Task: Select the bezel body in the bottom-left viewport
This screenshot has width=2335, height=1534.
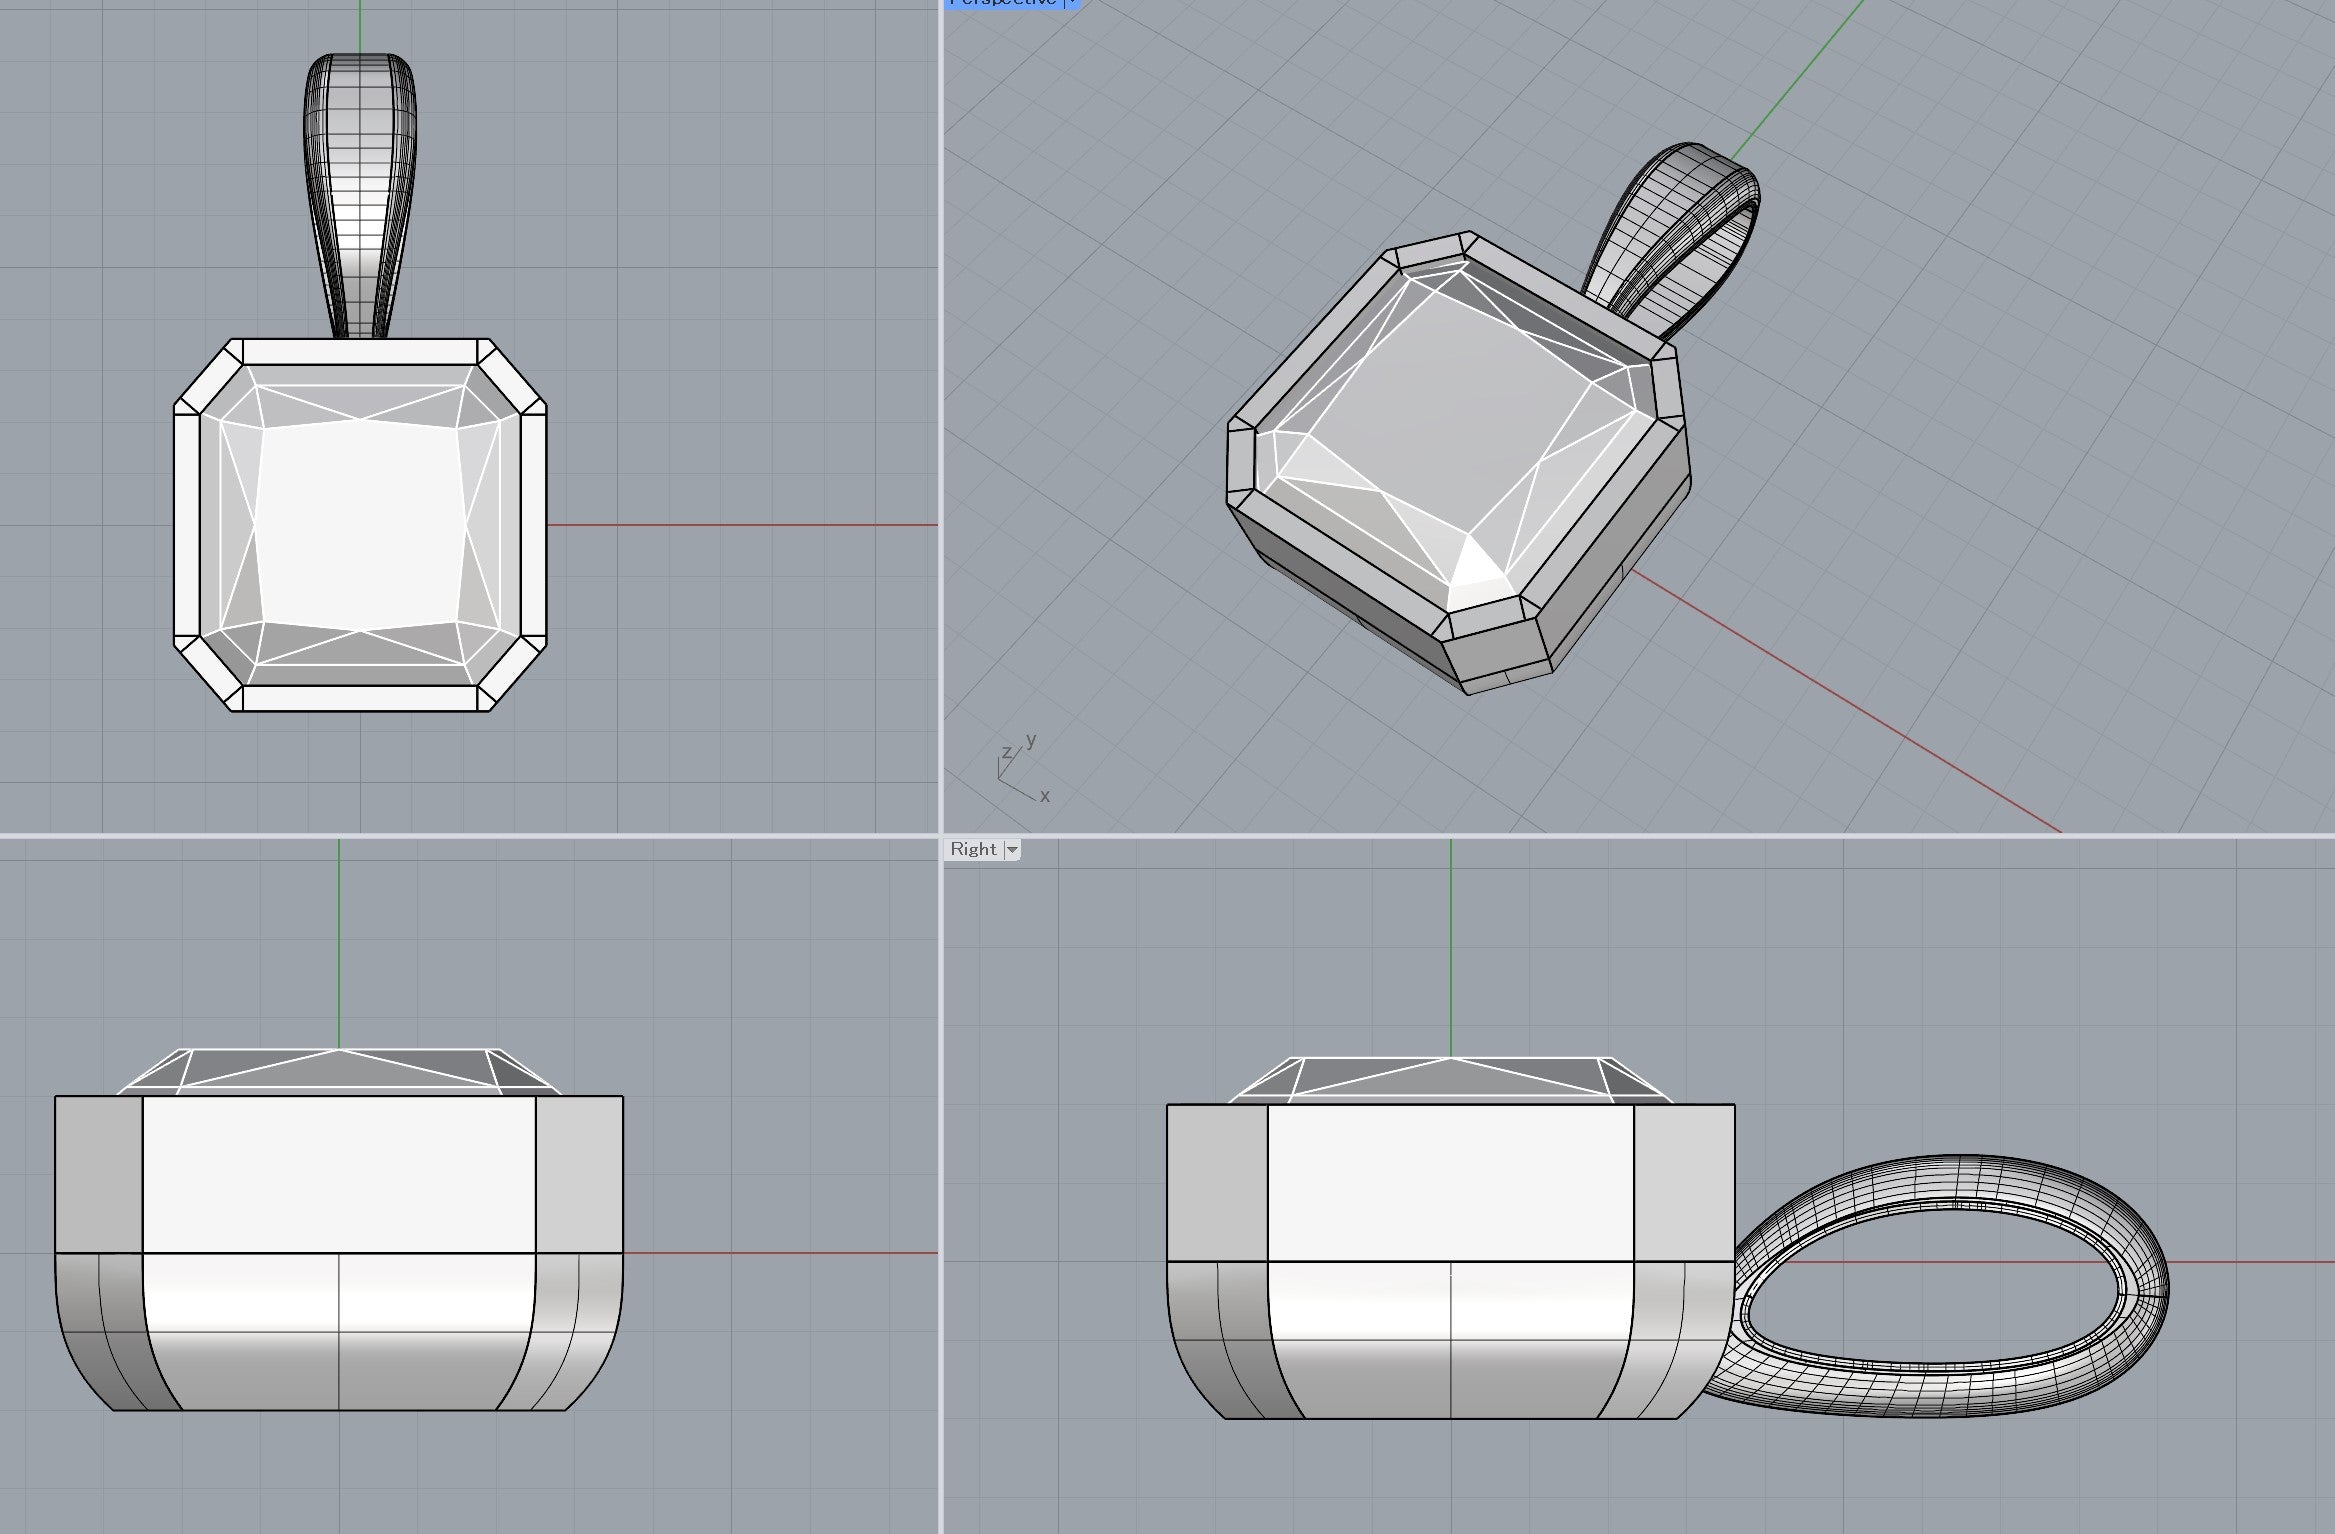Action: [339, 1253]
